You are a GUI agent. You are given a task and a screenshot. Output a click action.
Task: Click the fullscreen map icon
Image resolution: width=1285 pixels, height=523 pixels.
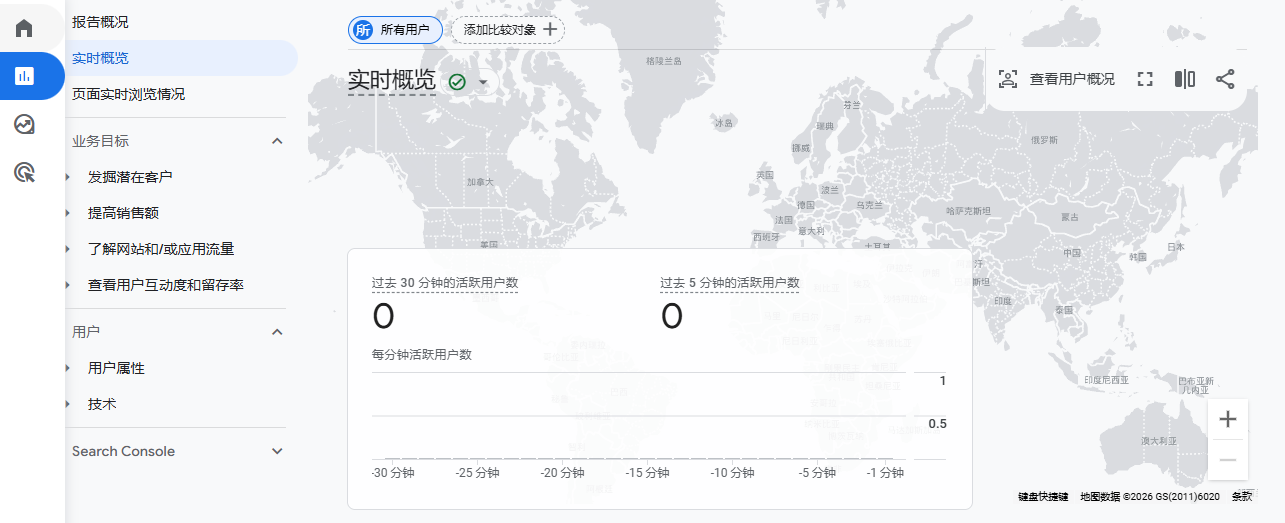pos(1145,79)
